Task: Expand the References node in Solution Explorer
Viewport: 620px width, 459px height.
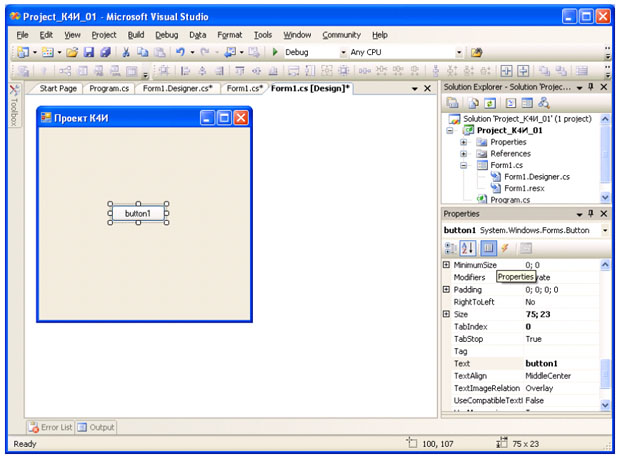Action: pos(463,153)
